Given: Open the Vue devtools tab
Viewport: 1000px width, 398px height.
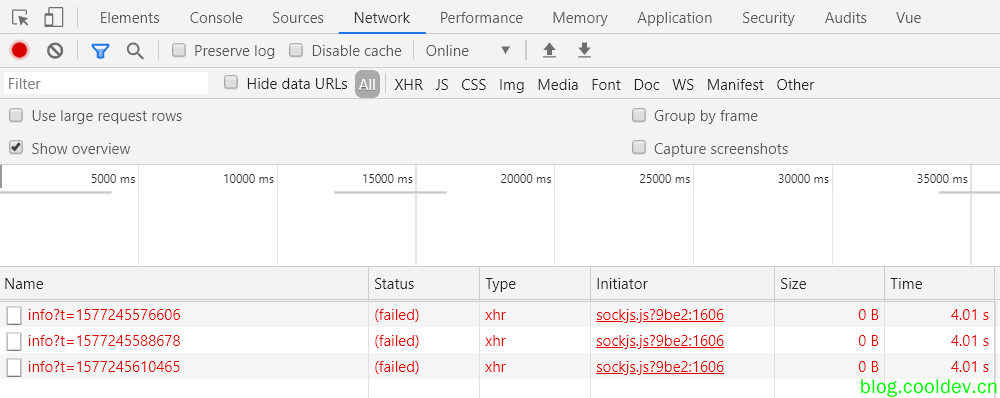Looking at the screenshot, I should pos(908,18).
